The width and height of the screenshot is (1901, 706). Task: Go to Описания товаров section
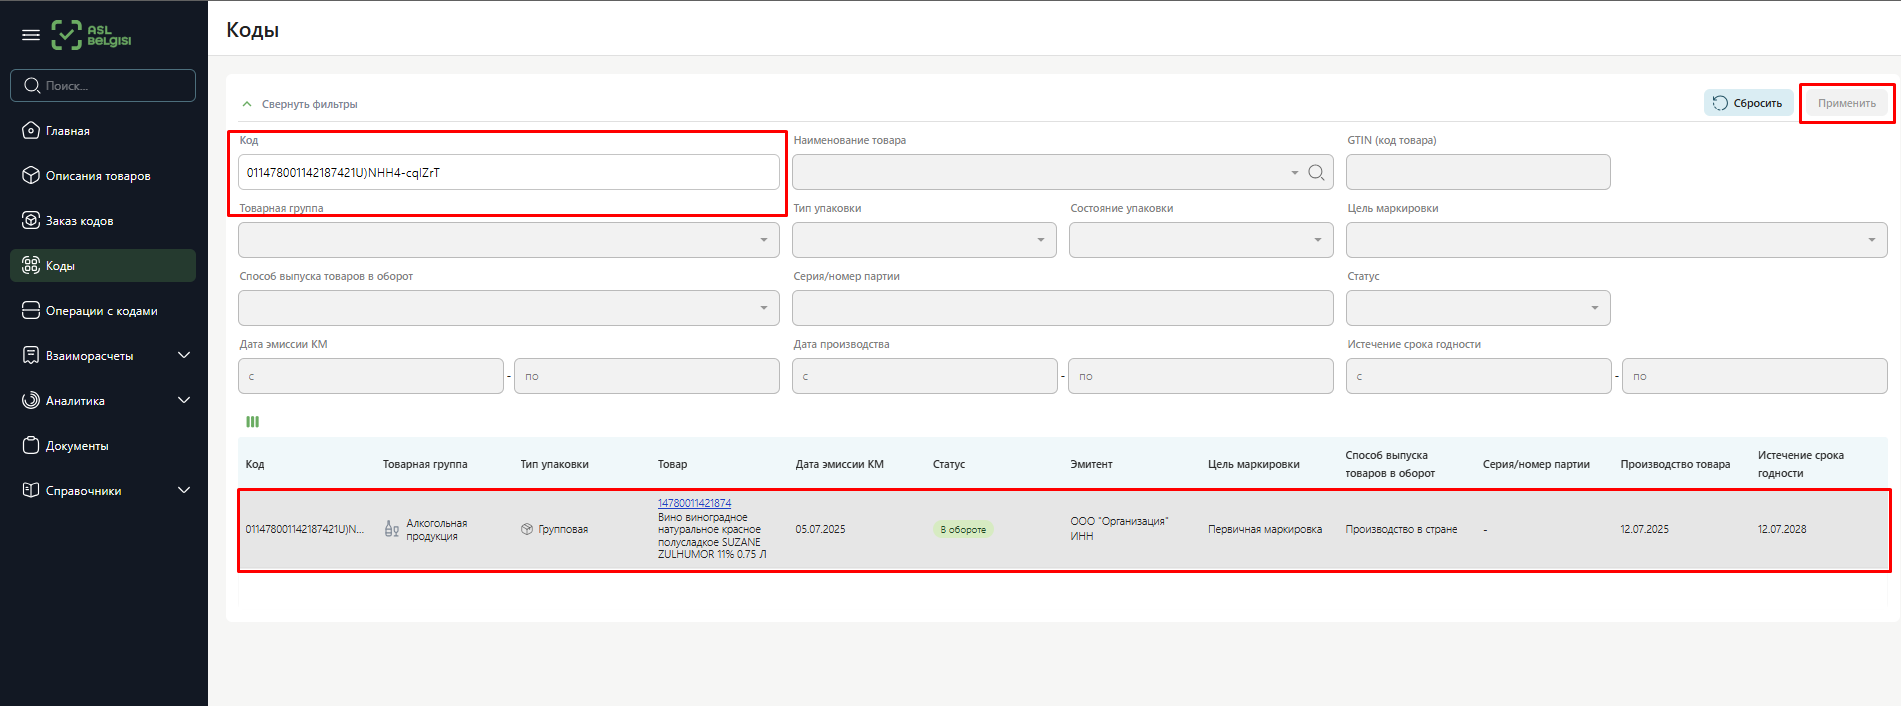pos(97,176)
